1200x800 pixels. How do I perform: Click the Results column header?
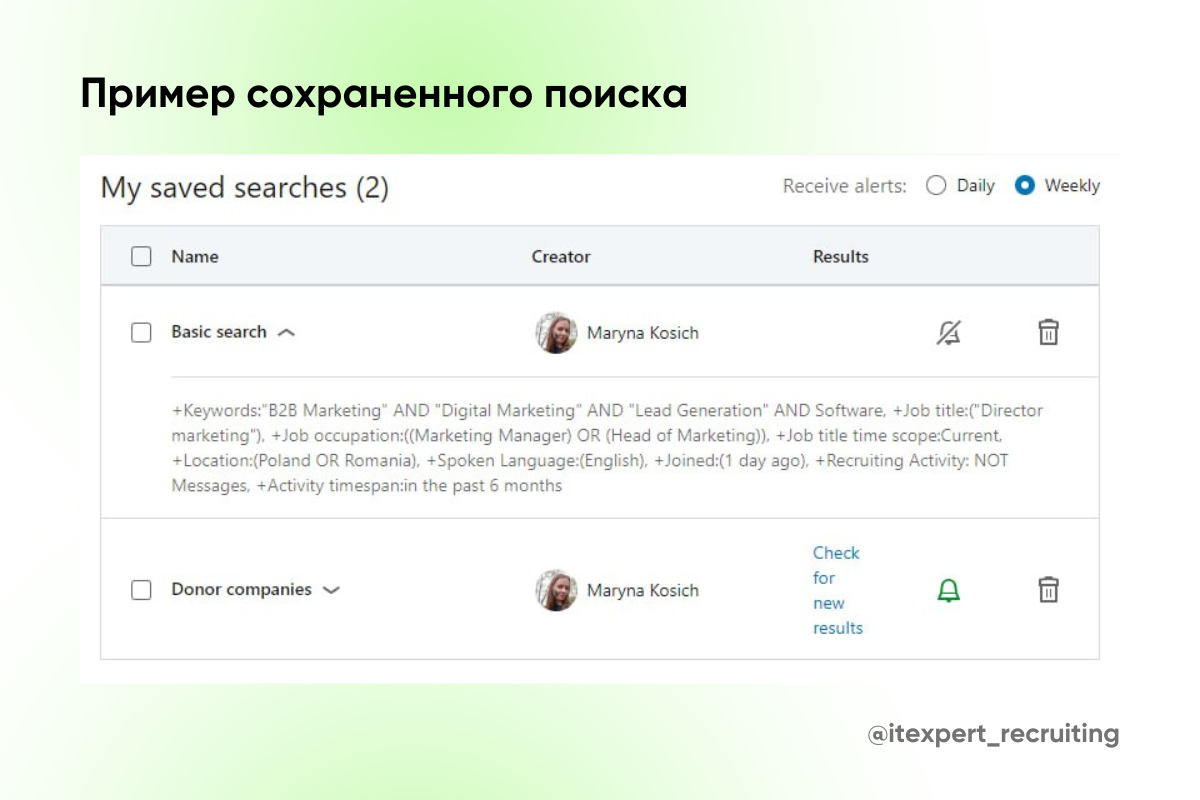(x=840, y=256)
